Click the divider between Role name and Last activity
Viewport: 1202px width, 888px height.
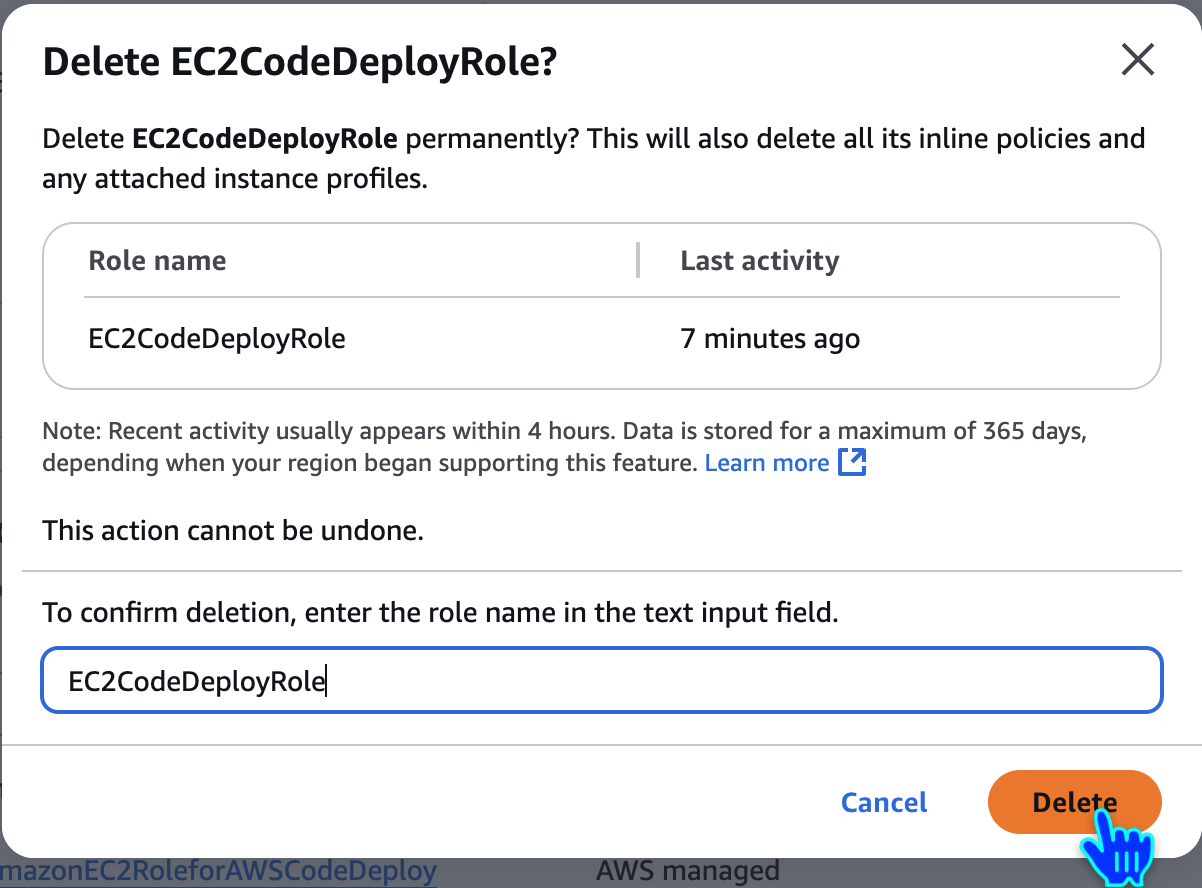tap(638, 260)
